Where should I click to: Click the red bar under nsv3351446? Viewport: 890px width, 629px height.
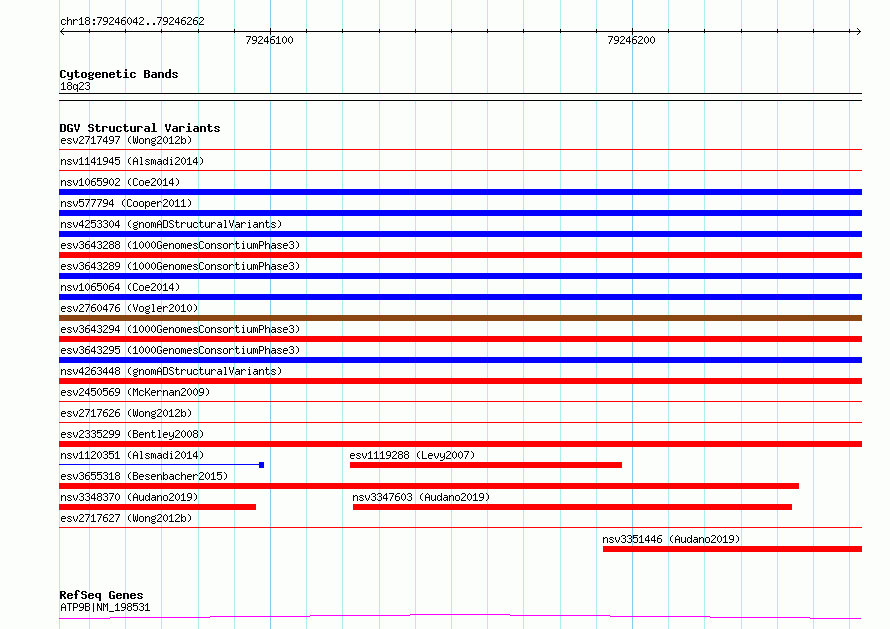[x=732, y=549]
